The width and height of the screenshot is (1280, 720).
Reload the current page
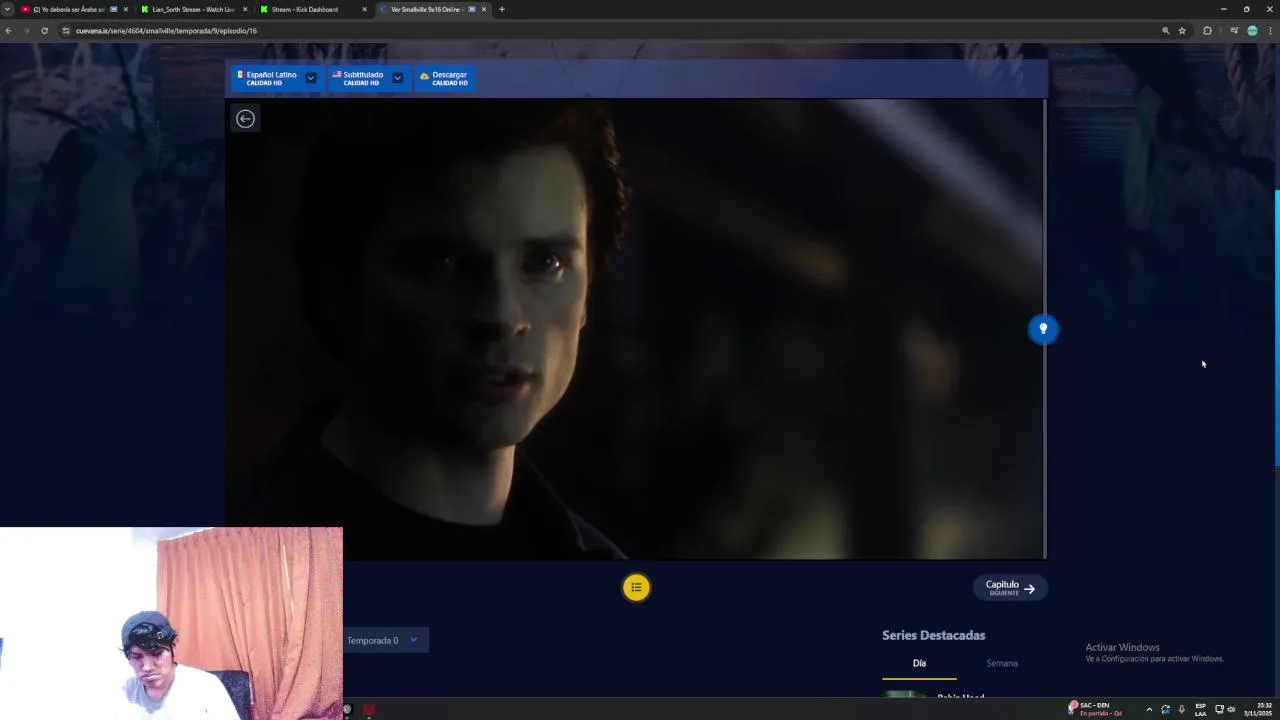[44, 31]
